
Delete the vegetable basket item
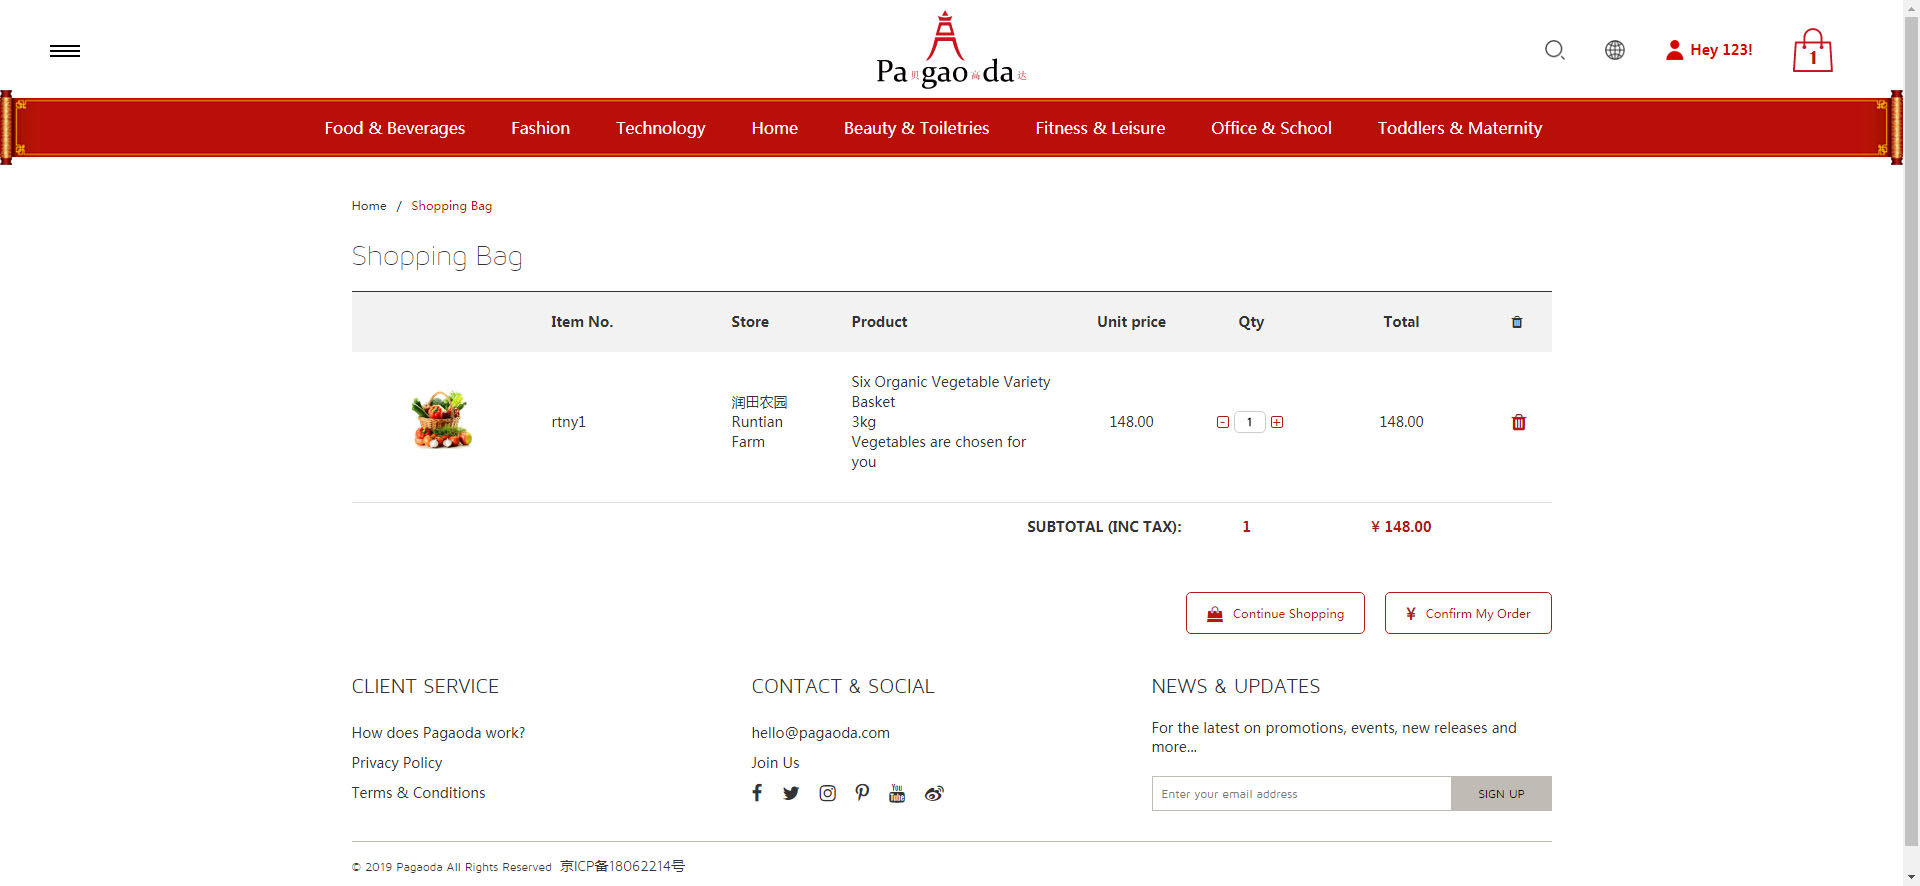[1518, 422]
